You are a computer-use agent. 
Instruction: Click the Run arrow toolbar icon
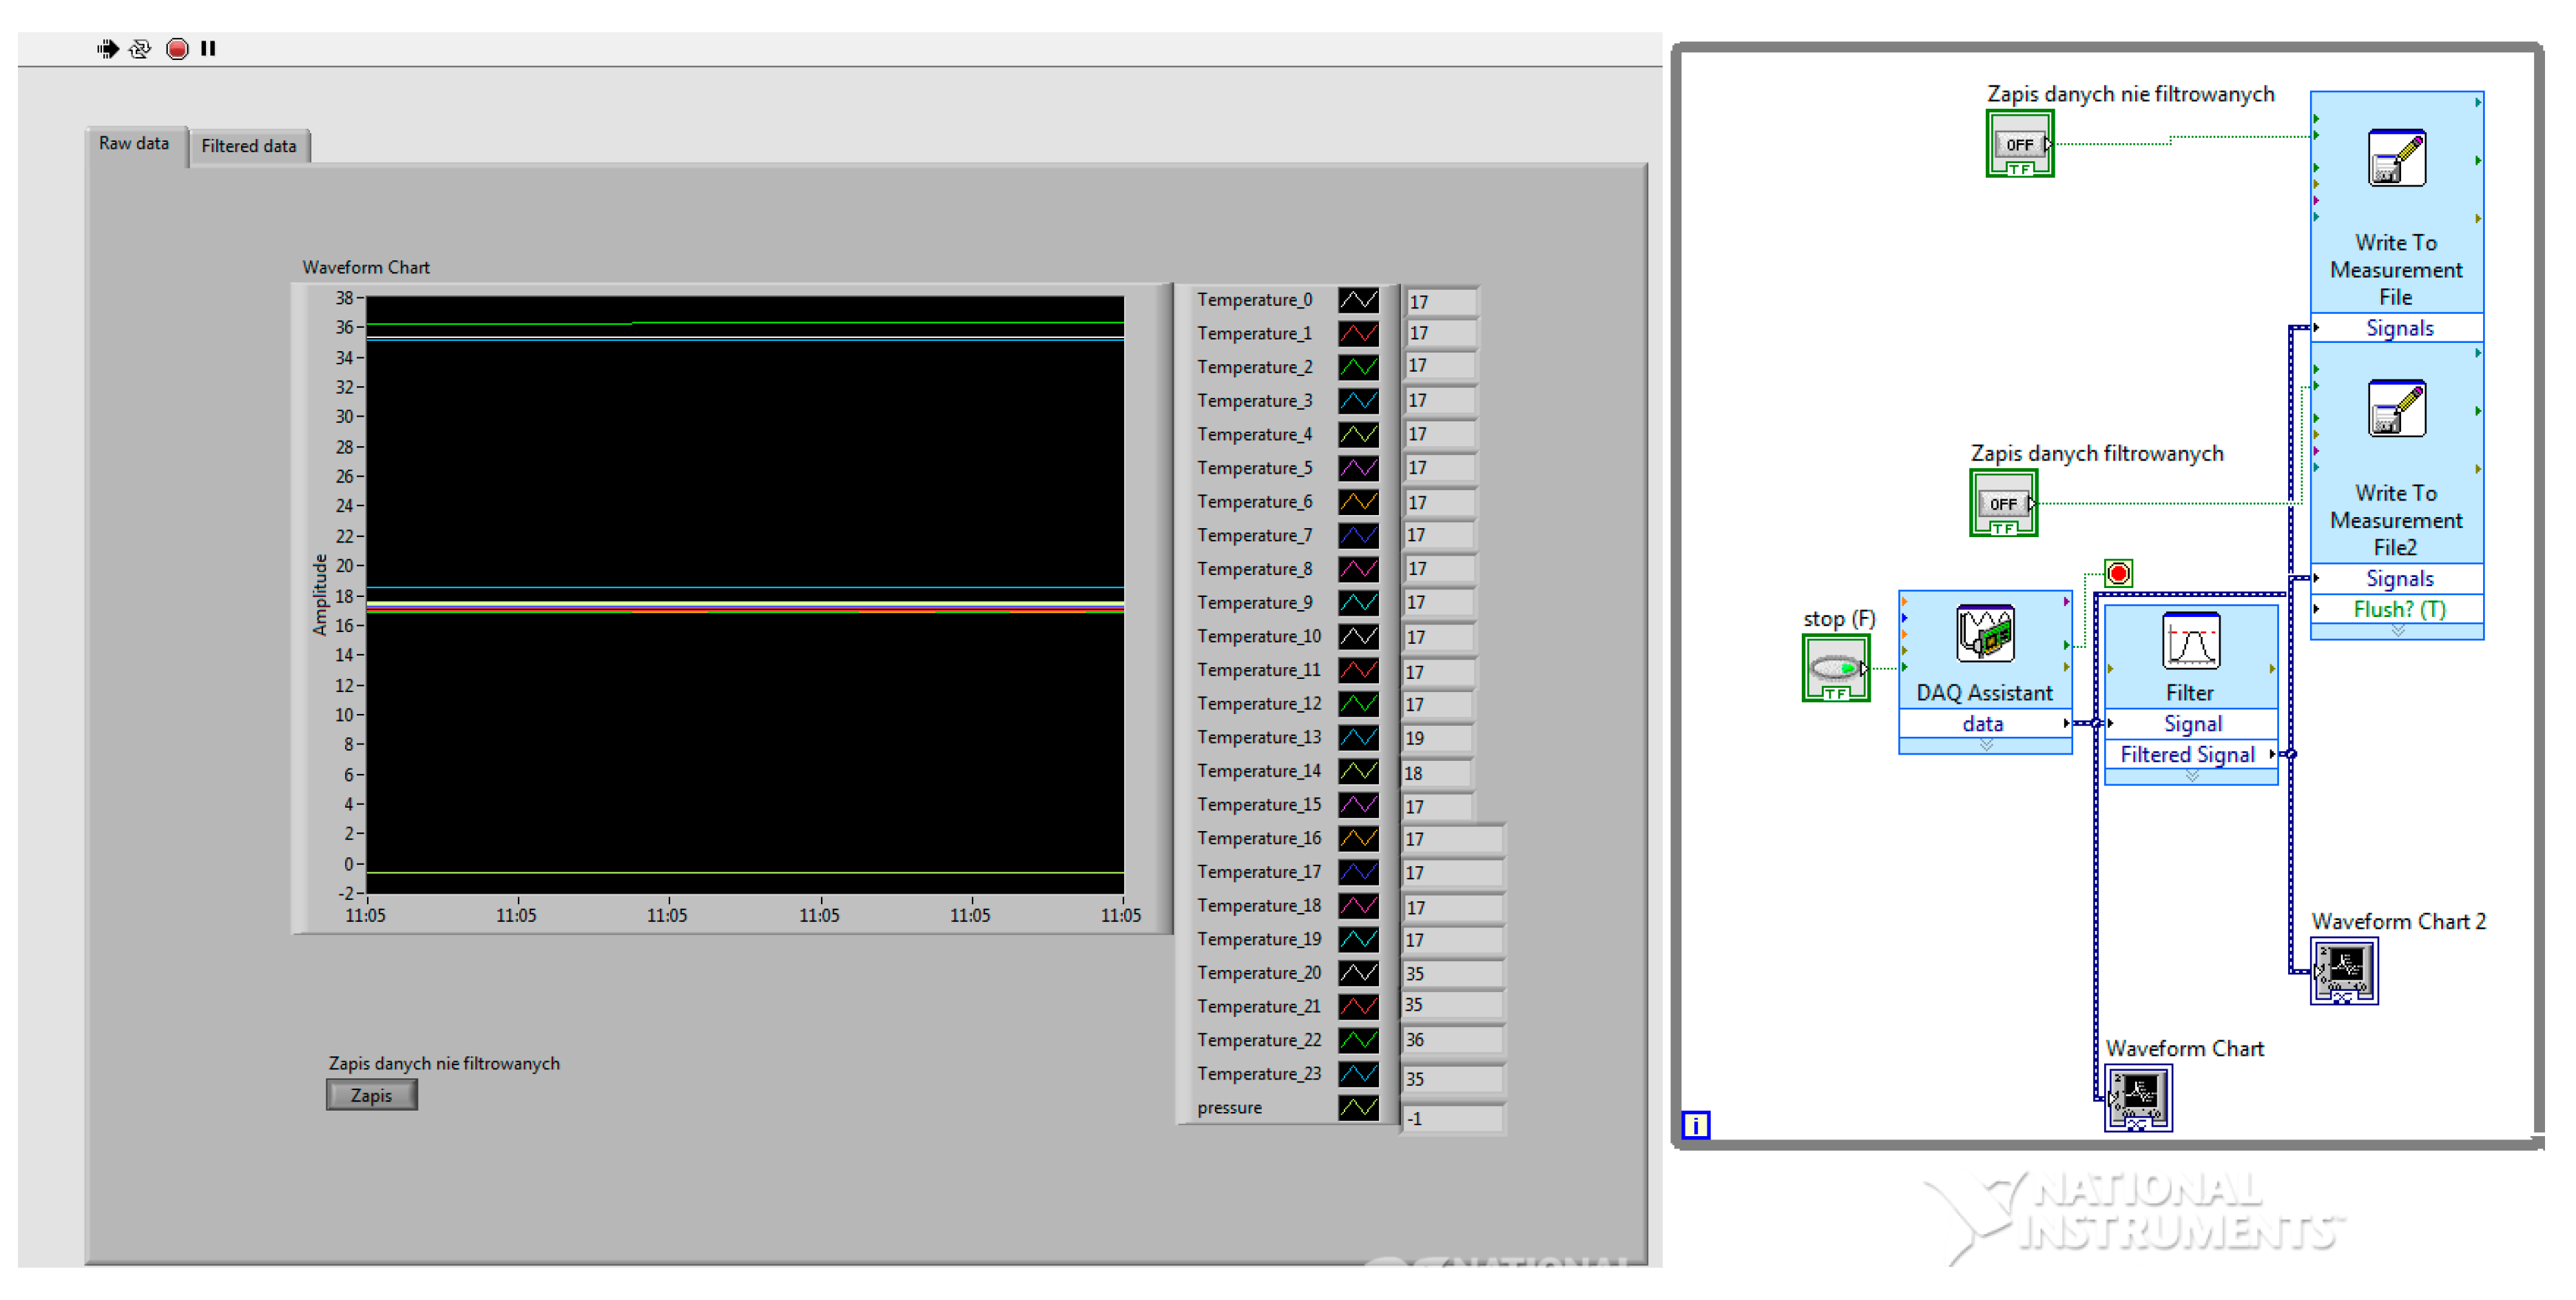[107, 48]
